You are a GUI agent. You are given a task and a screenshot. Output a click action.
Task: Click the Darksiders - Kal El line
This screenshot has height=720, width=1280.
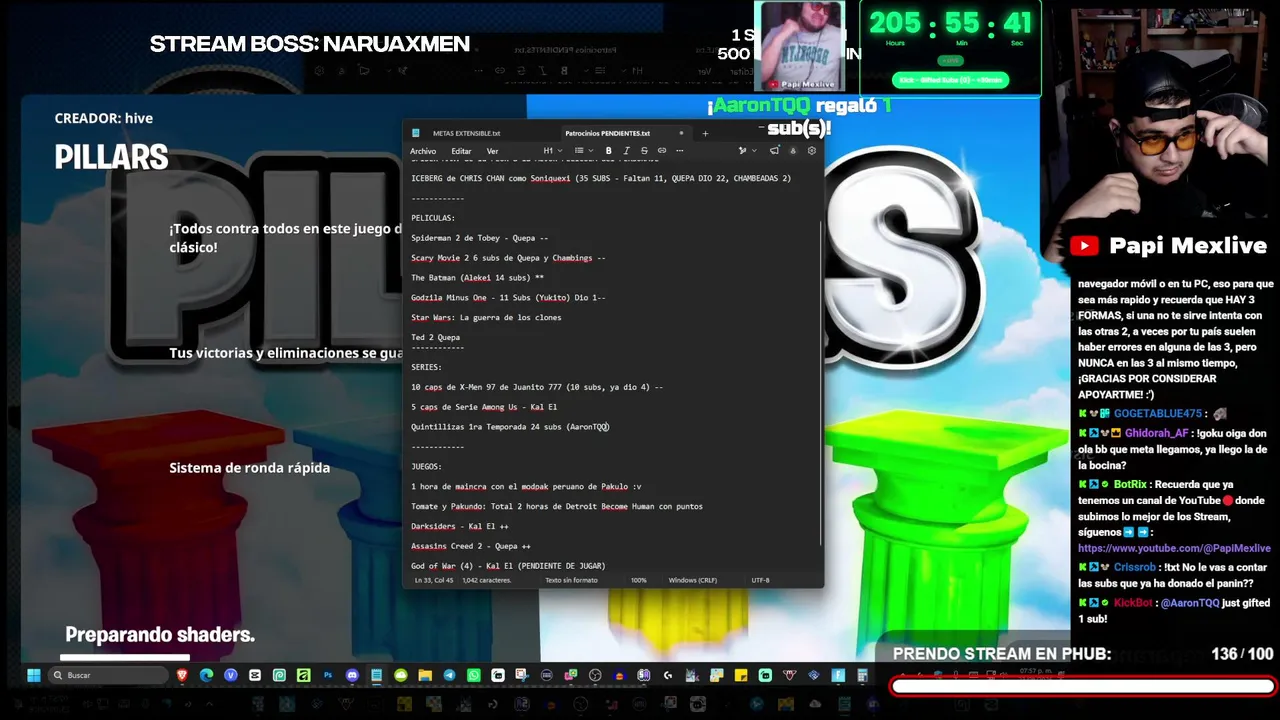click(460, 527)
